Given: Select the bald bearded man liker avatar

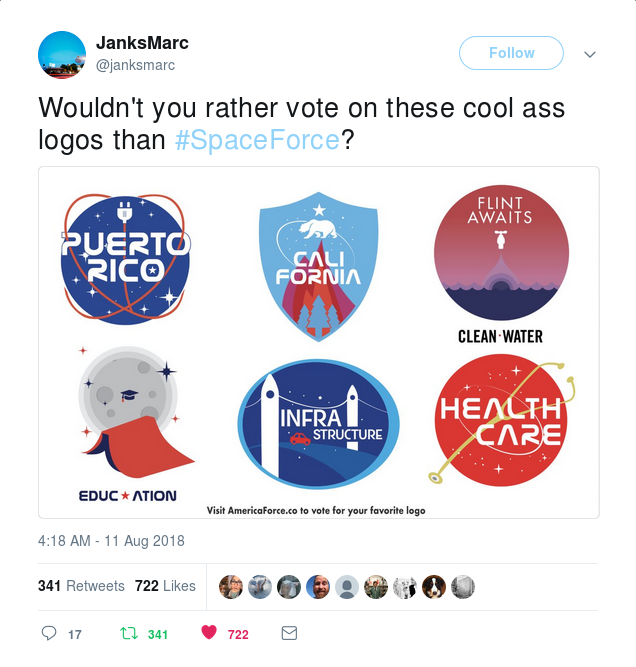Looking at the screenshot, I should (318, 587).
